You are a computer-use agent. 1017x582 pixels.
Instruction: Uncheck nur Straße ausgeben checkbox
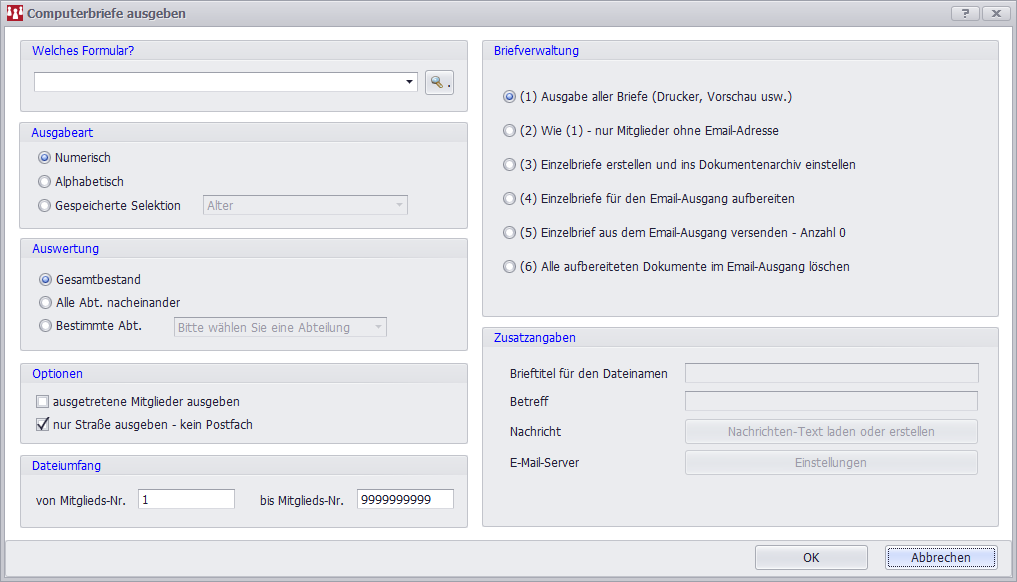pyautogui.click(x=43, y=424)
